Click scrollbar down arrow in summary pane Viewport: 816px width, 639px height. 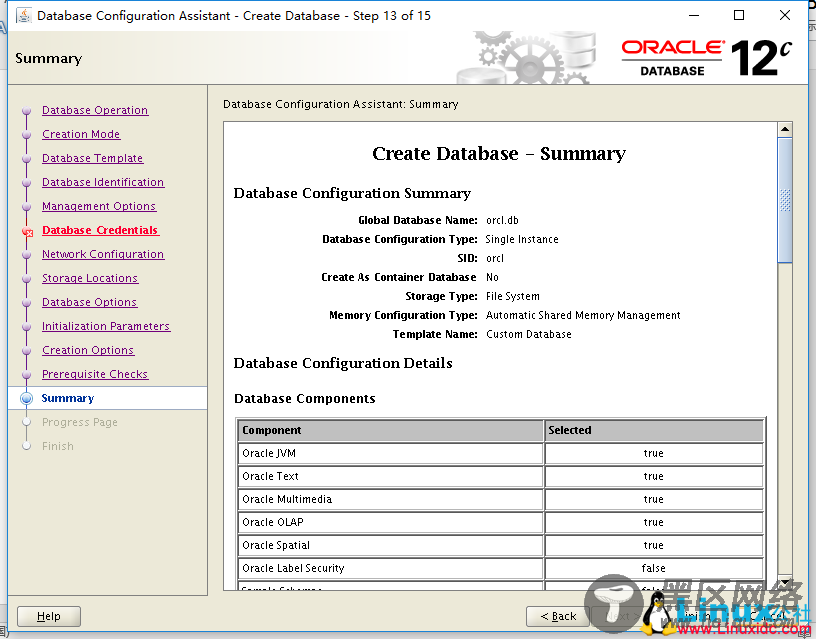click(x=785, y=582)
